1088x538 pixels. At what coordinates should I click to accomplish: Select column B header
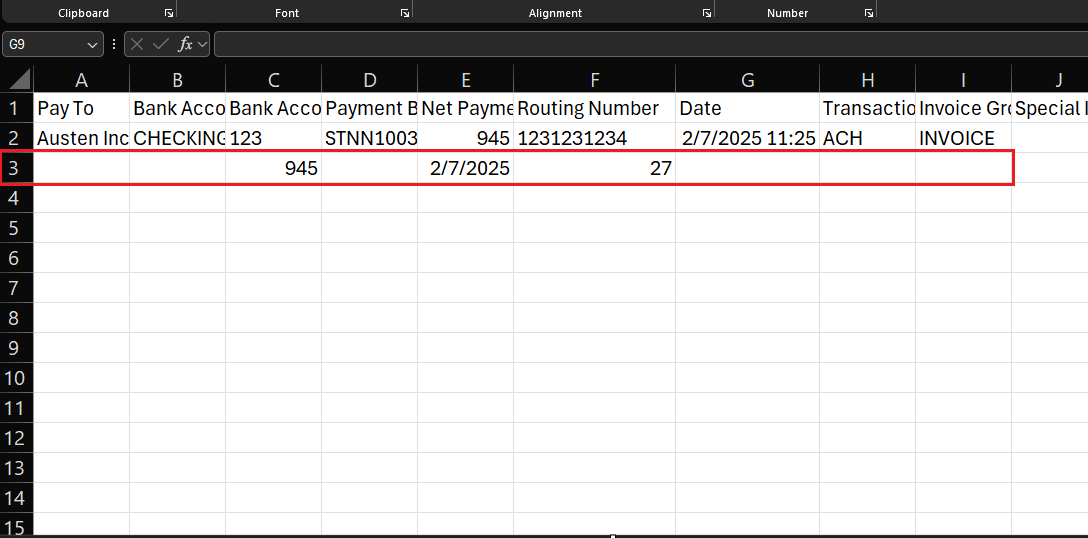[x=178, y=80]
